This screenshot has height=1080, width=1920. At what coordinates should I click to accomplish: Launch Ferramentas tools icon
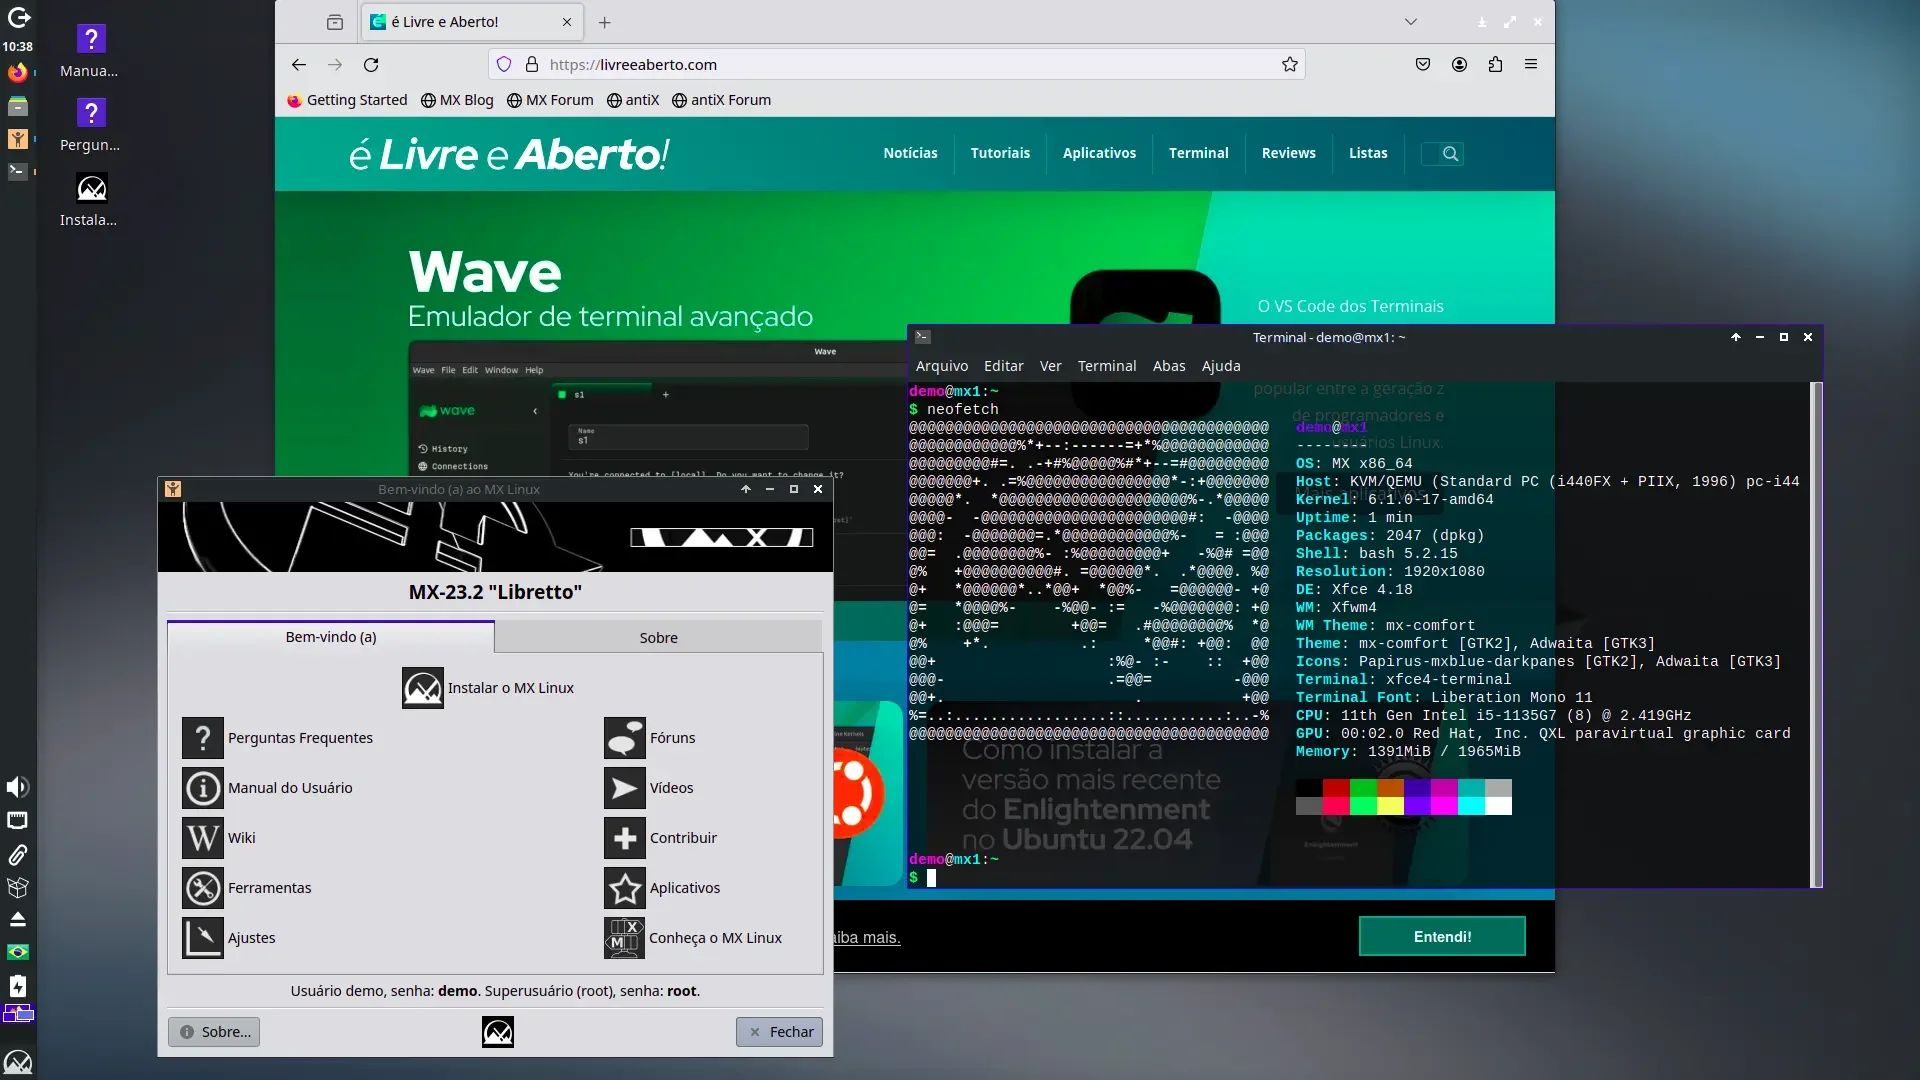tap(203, 888)
